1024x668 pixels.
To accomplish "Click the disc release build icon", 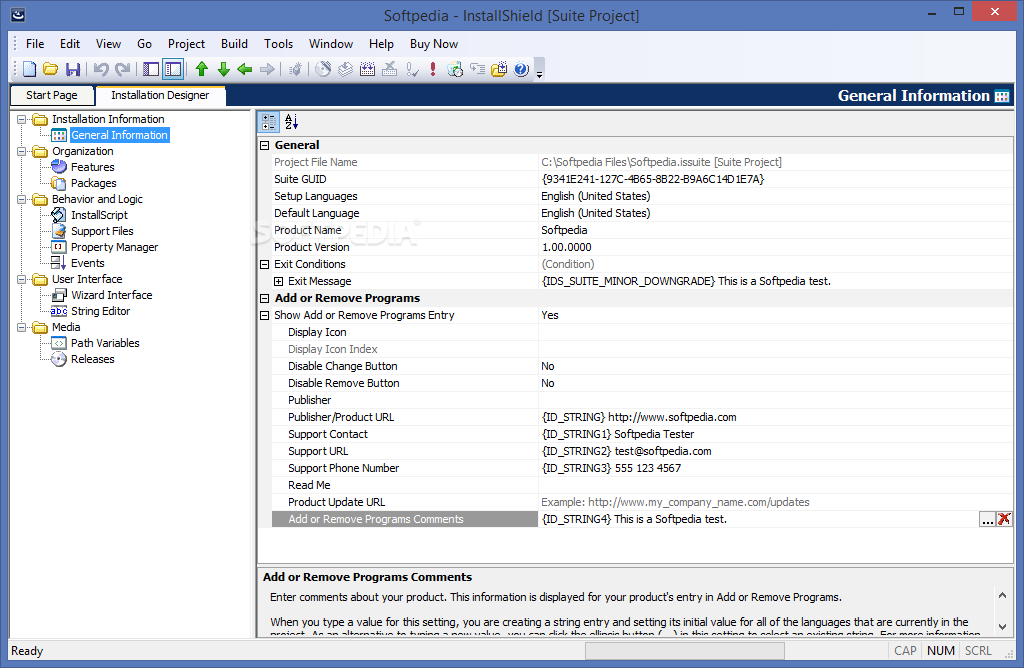I will coord(323,69).
